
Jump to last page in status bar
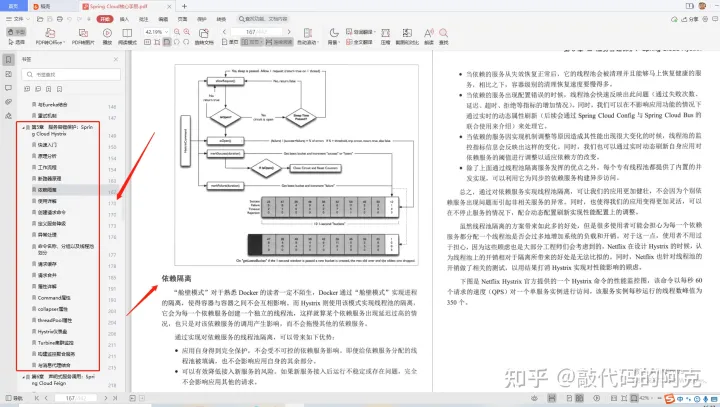(x=115, y=398)
